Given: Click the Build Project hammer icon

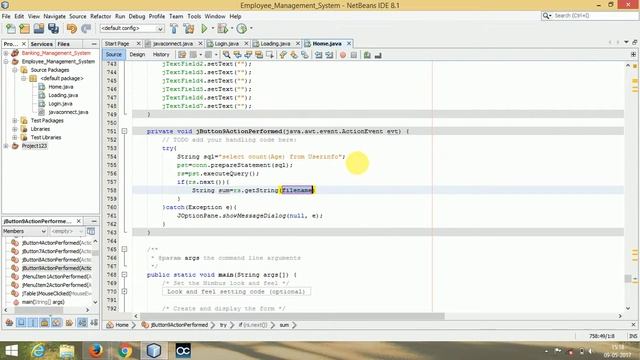Looking at the screenshot, I should 174,29.
